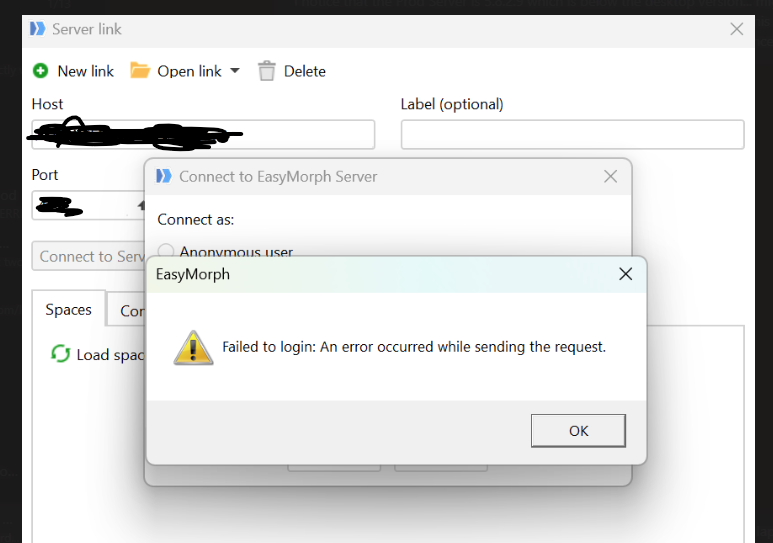Screen dimensions: 773x543
Task: Click EasyMorph logo in Connect to EasyMorph Server dialog
Action: (x=164, y=176)
